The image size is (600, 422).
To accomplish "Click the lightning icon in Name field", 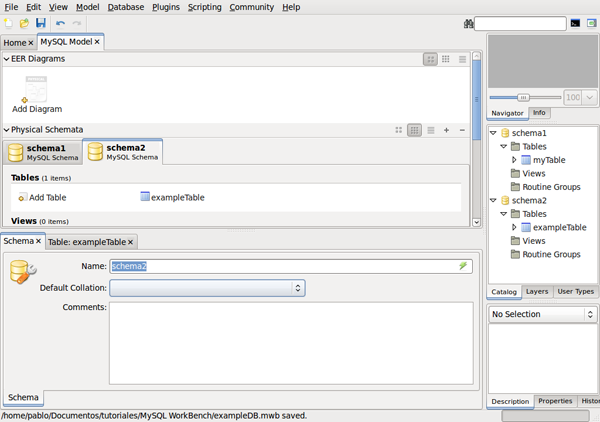I will (x=463, y=266).
